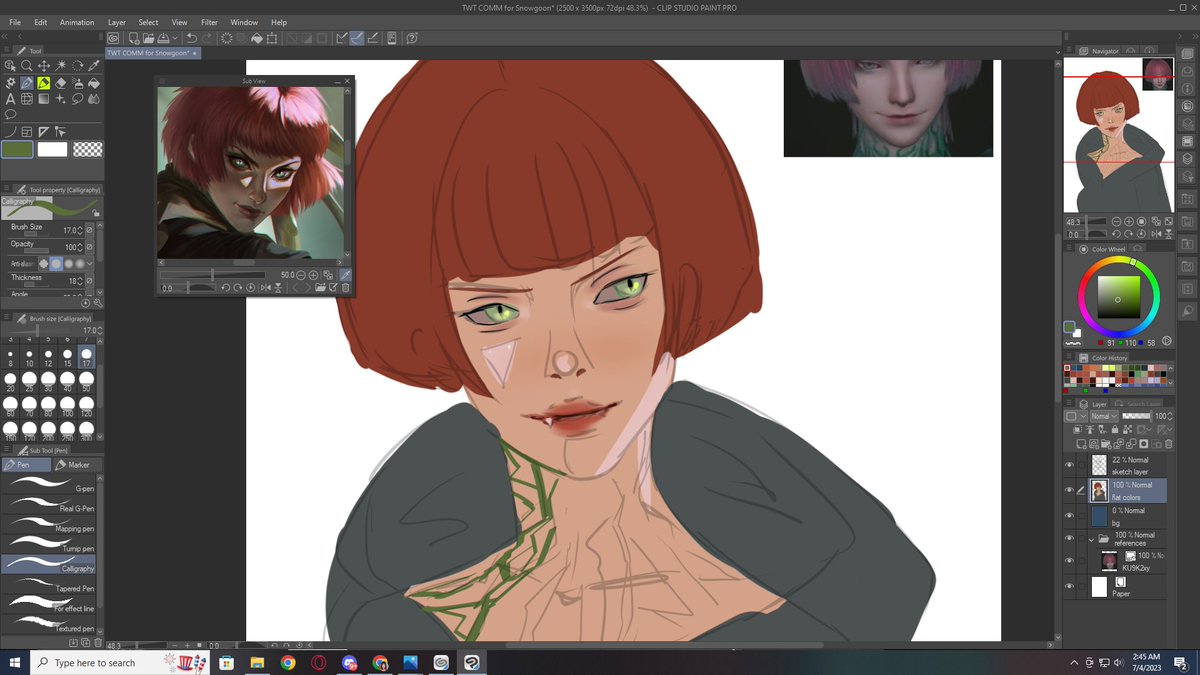Toggle visibility of the bg layer
The image size is (1200, 675).
pyautogui.click(x=1069, y=515)
